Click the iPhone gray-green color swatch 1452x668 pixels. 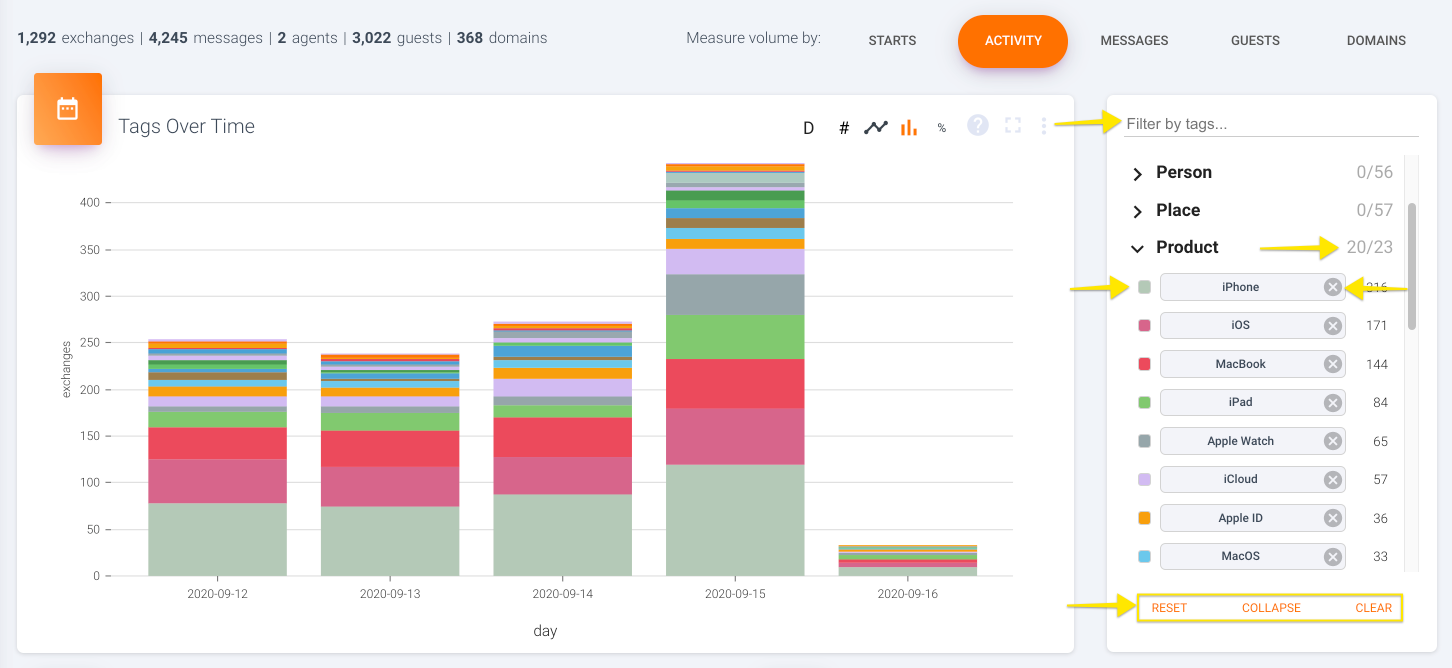tap(1144, 287)
